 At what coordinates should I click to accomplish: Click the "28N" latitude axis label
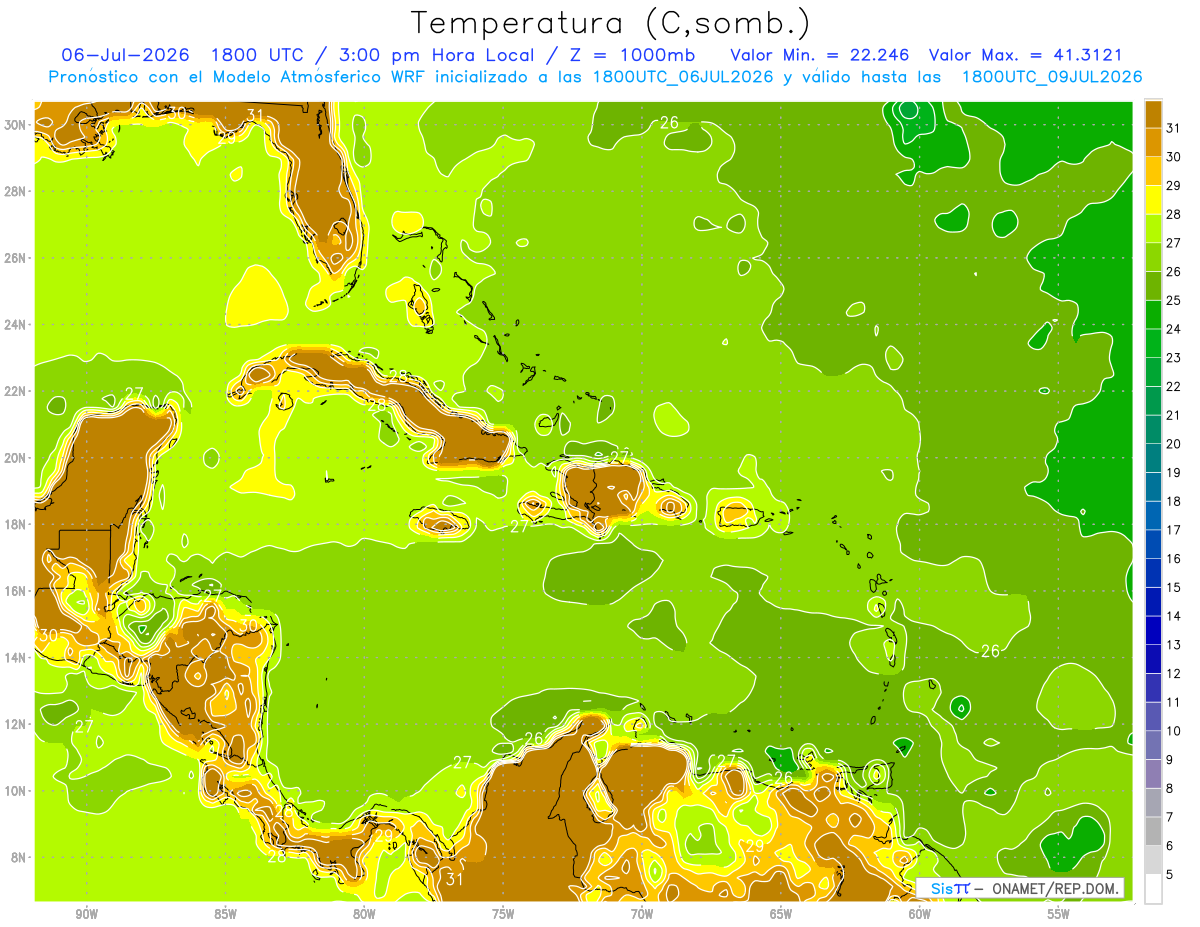pos(17,191)
